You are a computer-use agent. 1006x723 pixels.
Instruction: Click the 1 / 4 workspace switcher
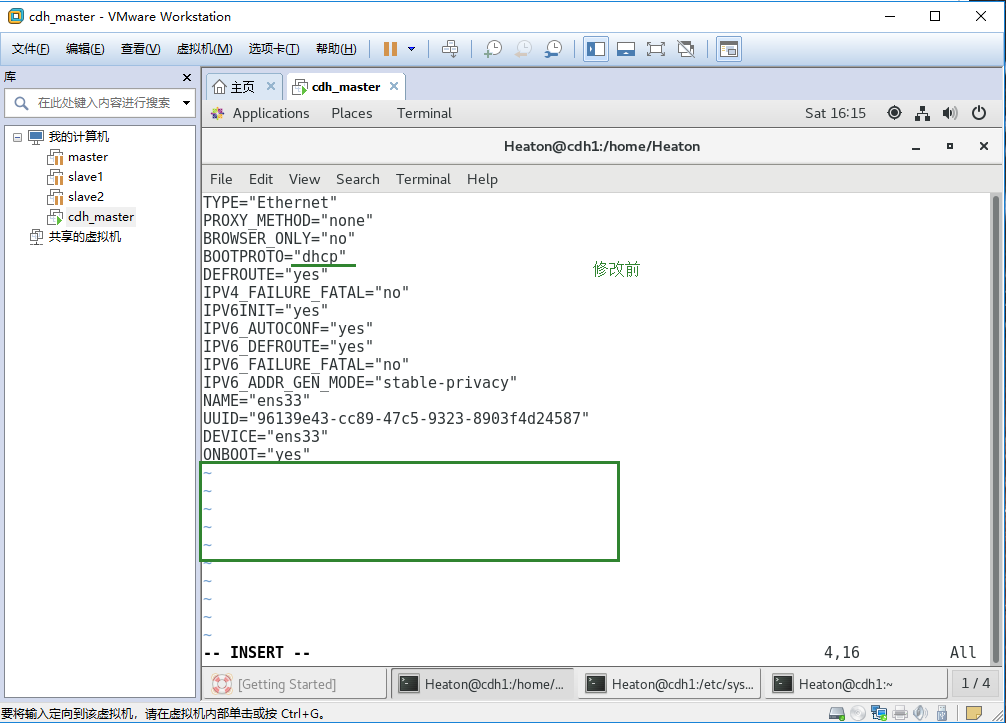(x=975, y=684)
